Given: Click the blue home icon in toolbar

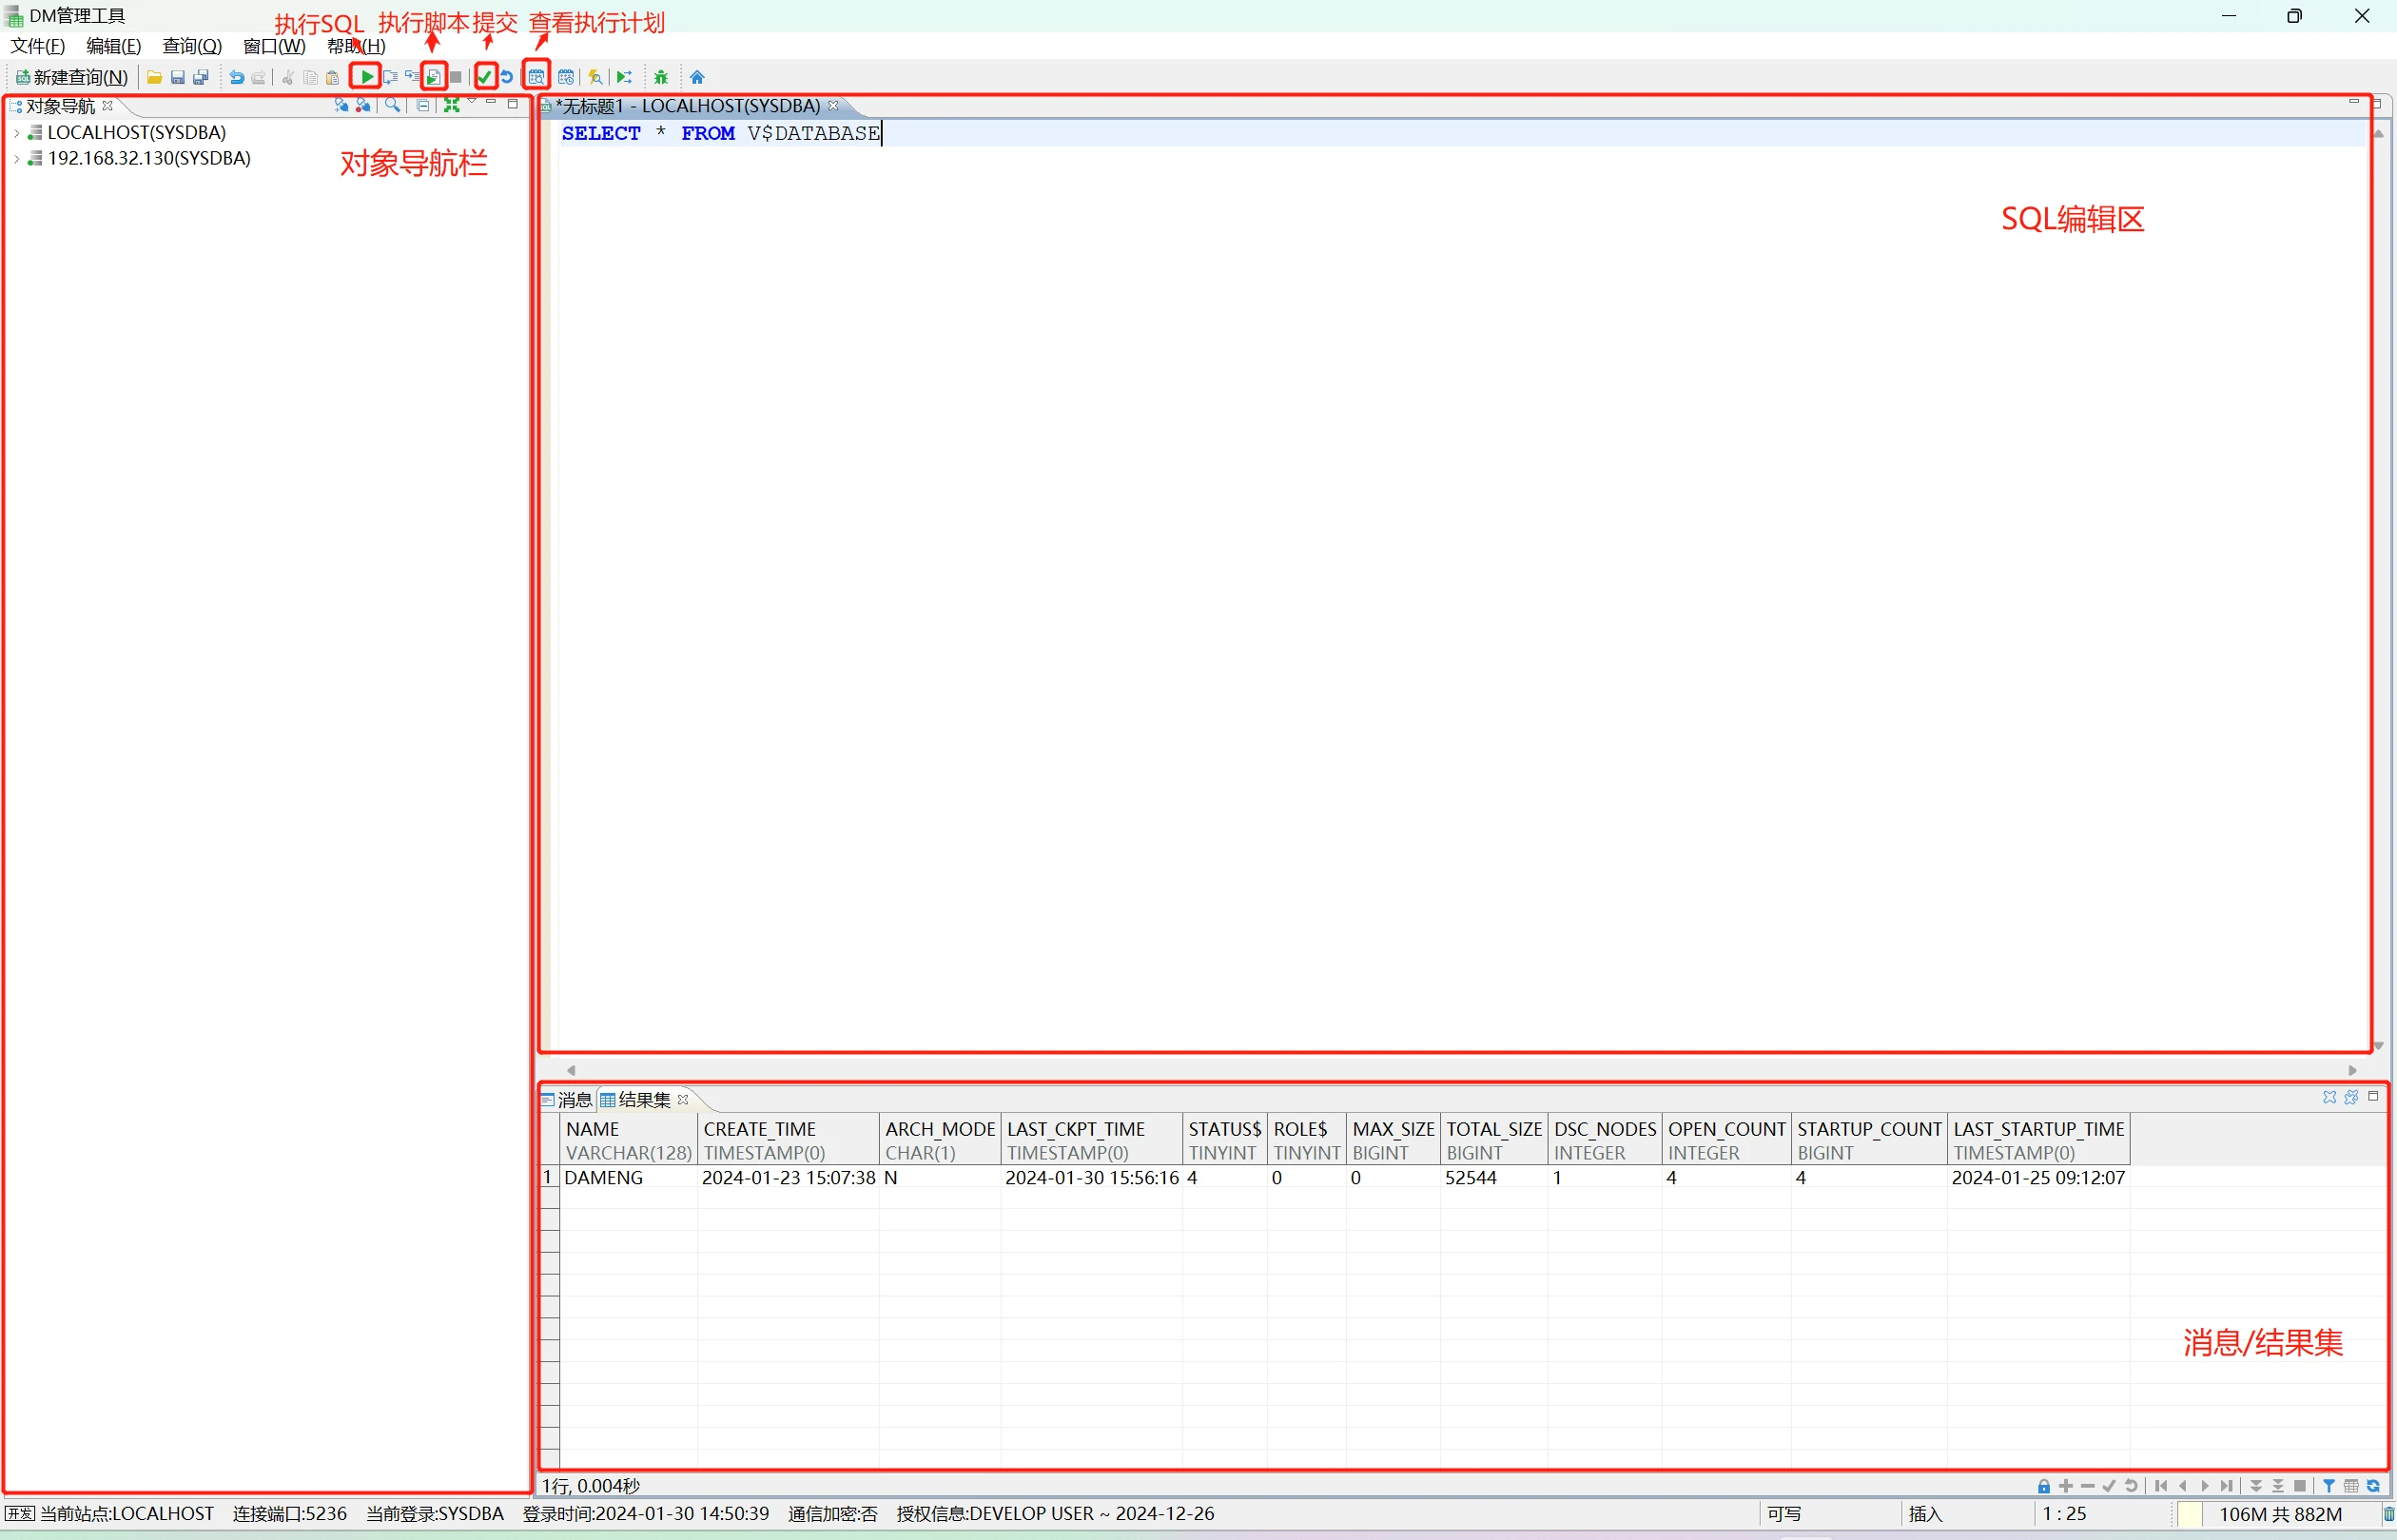Looking at the screenshot, I should [697, 77].
